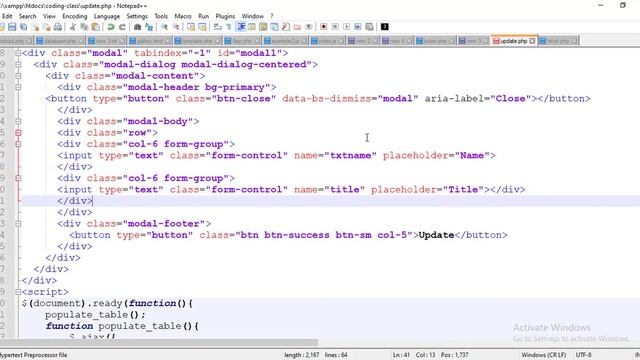Stop macro recording icon

click(335, 27)
